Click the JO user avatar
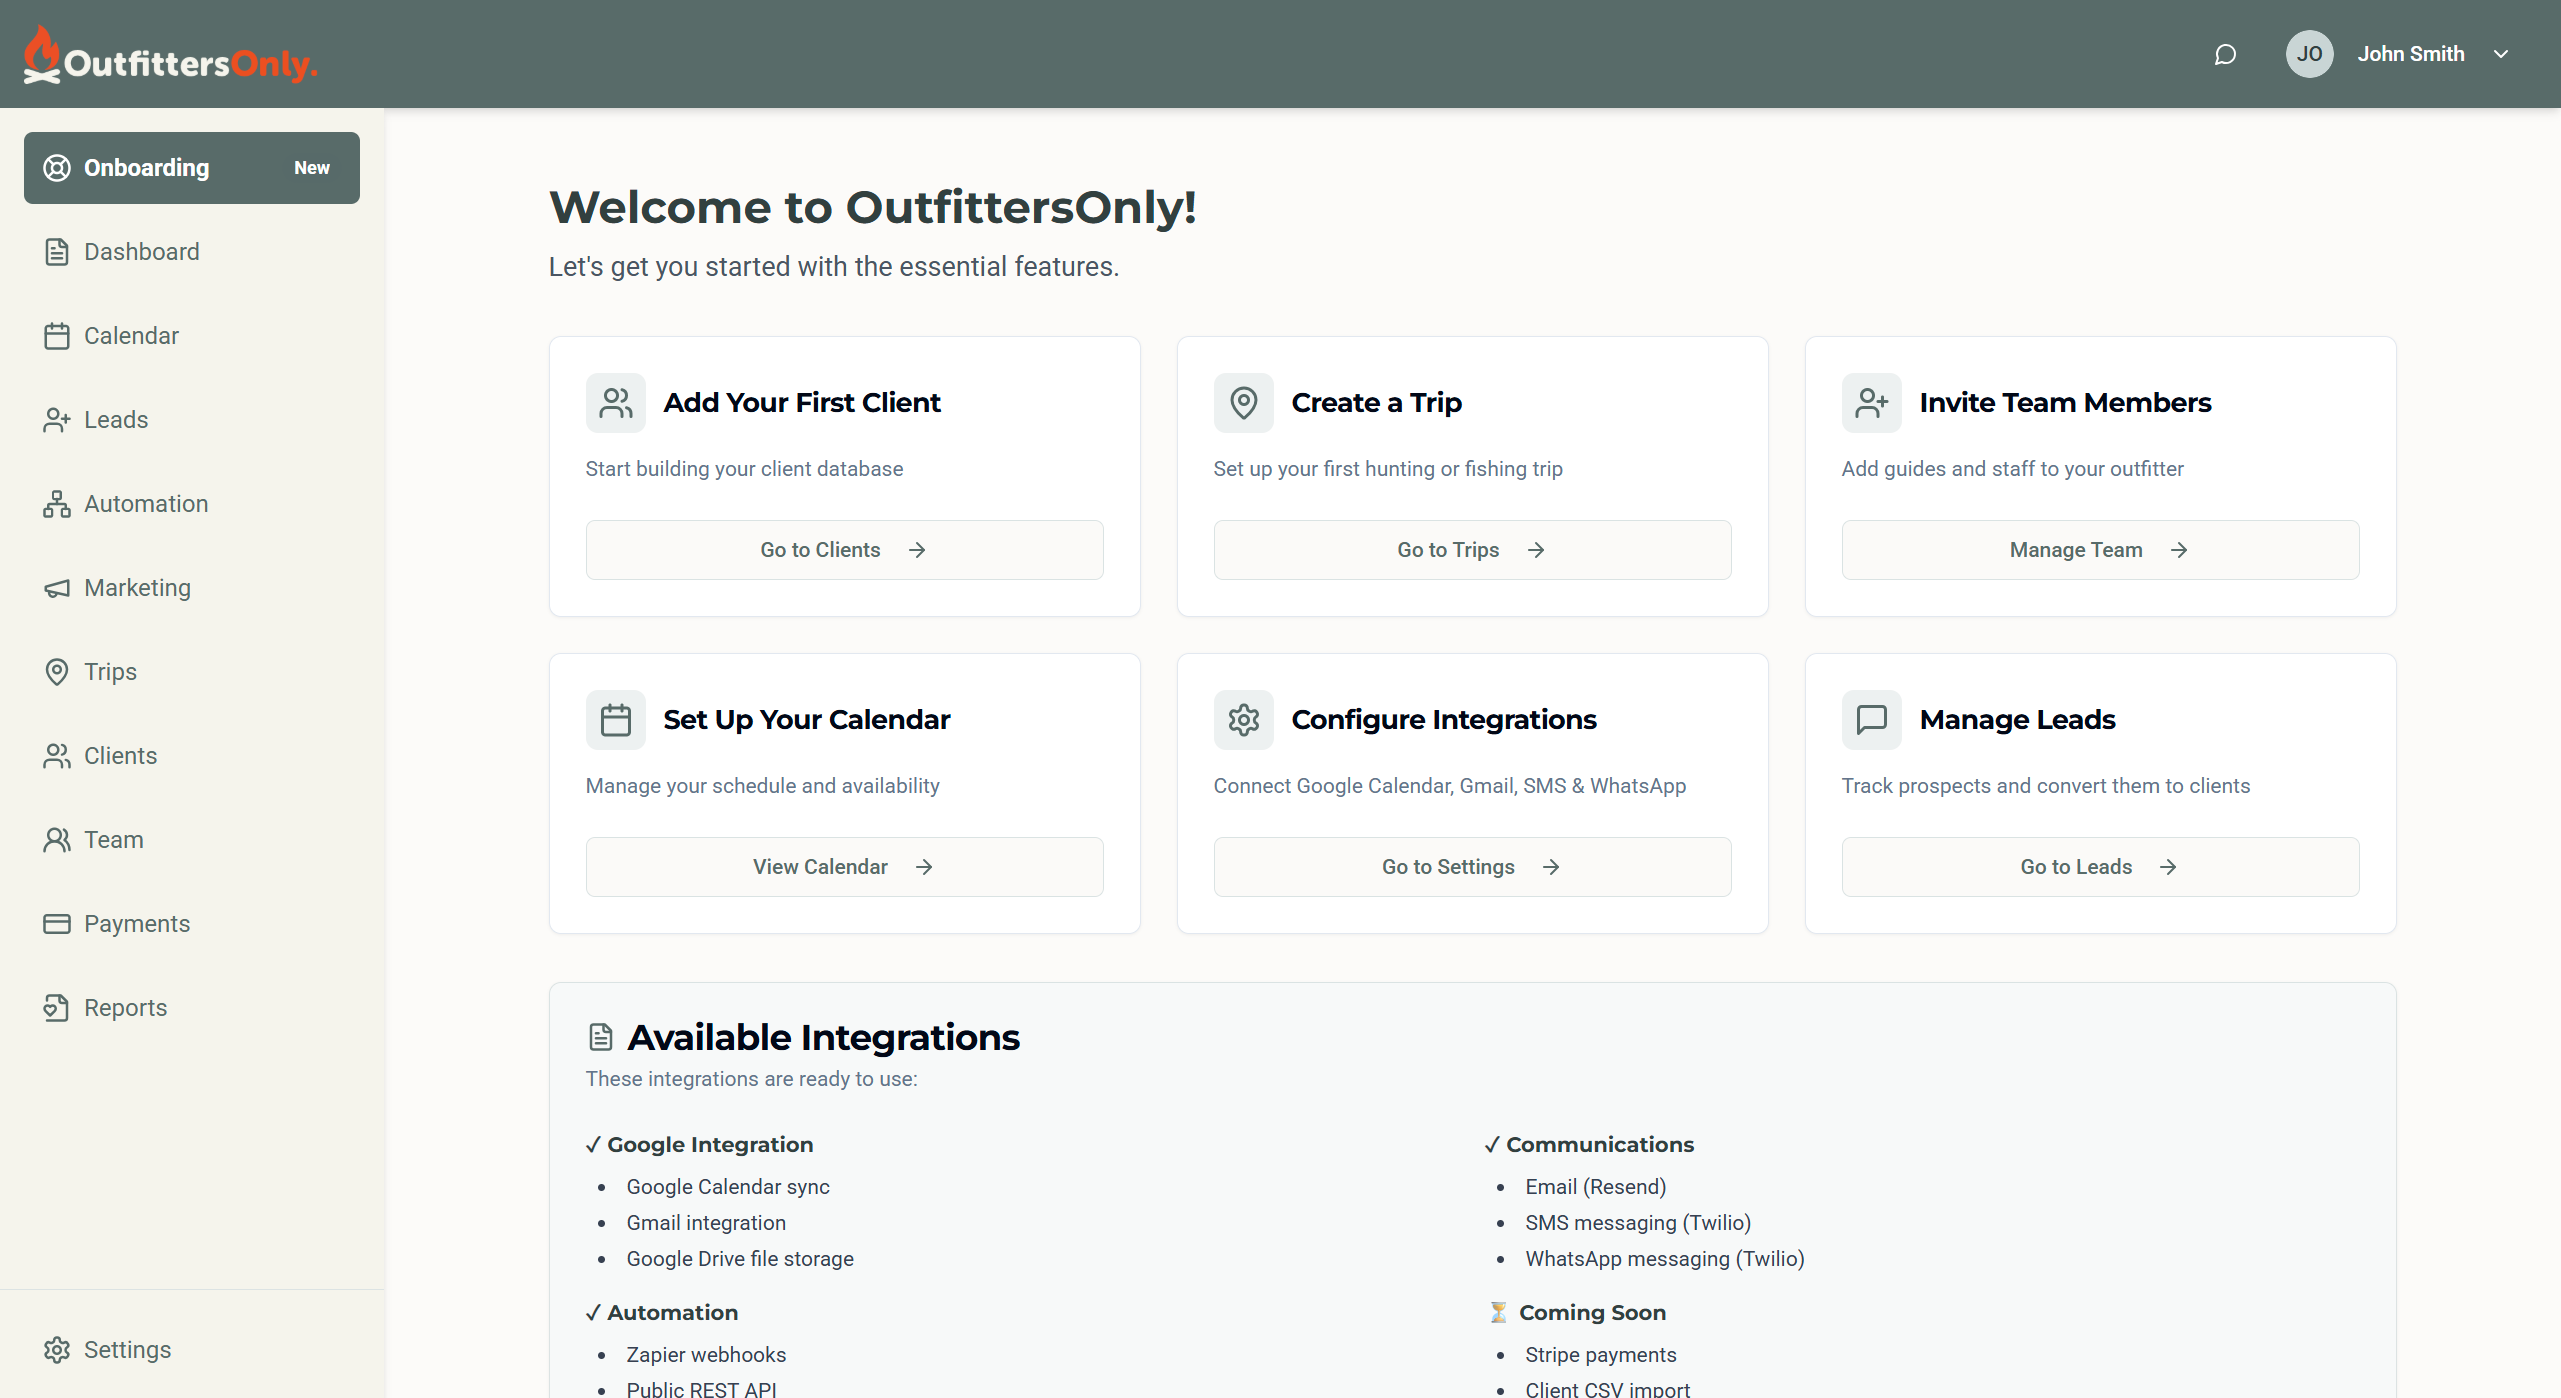2561x1398 pixels. pos(2309,54)
